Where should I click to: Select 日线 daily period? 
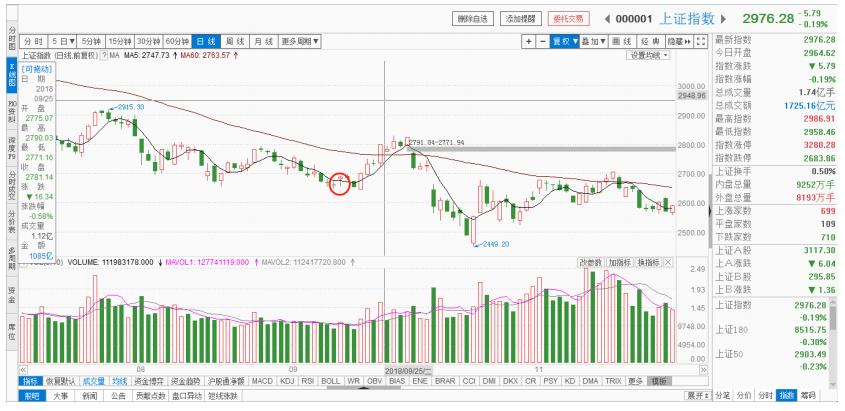pyautogui.click(x=206, y=41)
